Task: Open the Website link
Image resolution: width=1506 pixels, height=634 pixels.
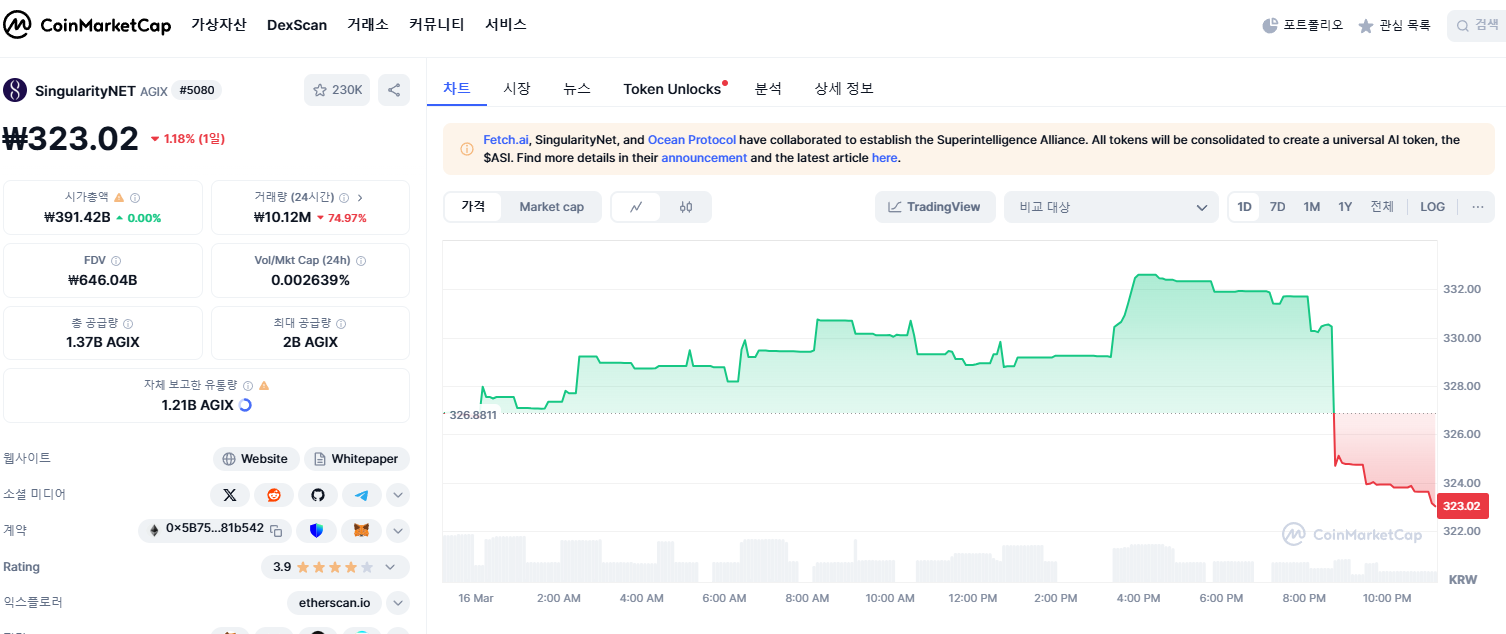Action: point(255,459)
